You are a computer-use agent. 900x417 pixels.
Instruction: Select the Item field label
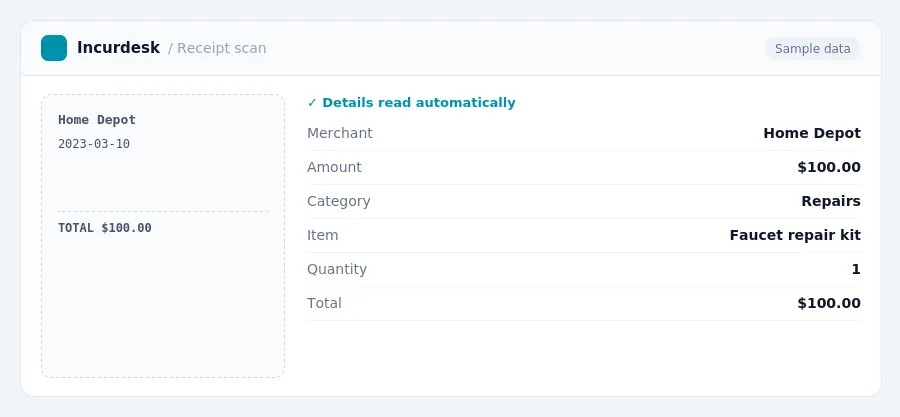(323, 235)
